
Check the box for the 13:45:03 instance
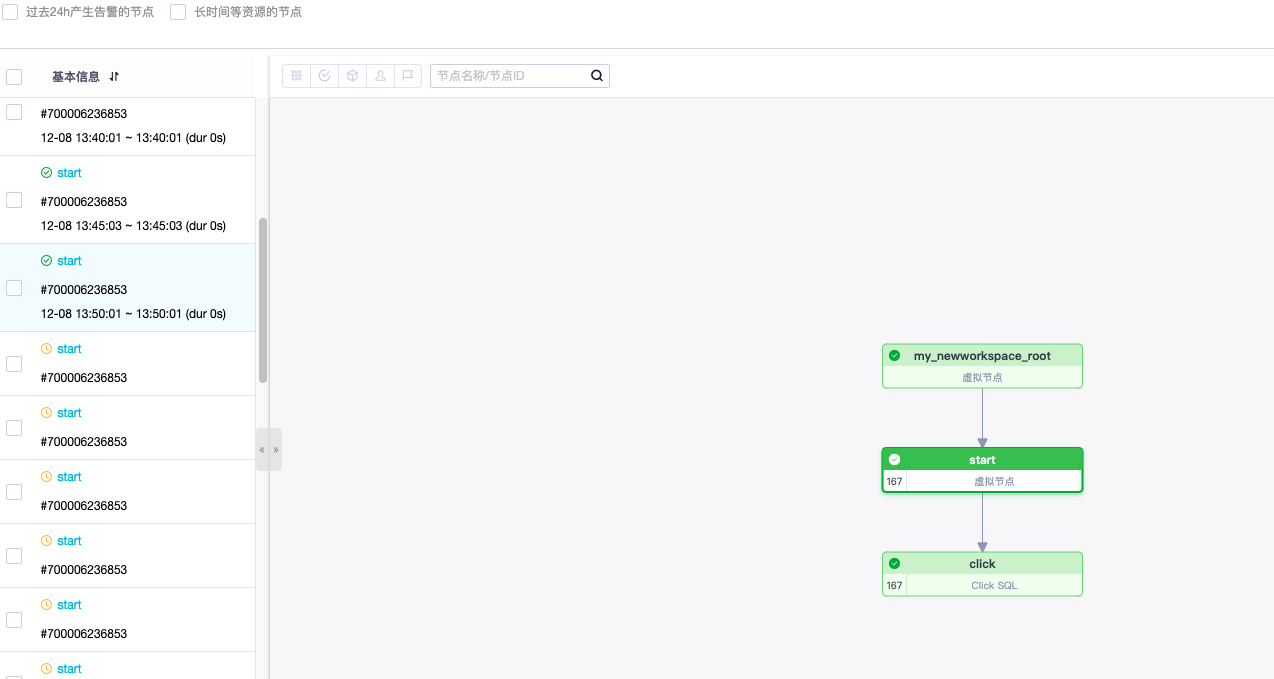(14, 200)
